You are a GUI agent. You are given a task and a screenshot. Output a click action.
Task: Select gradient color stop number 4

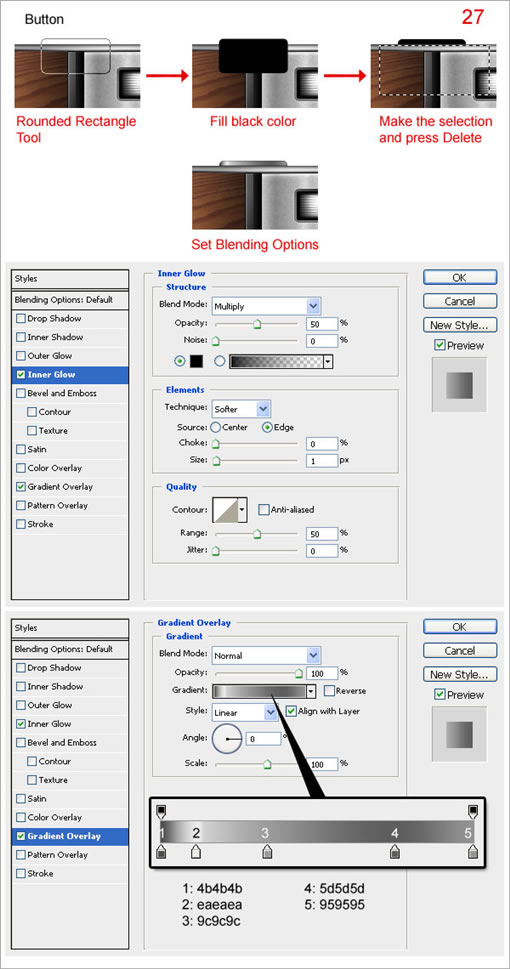click(x=394, y=853)
